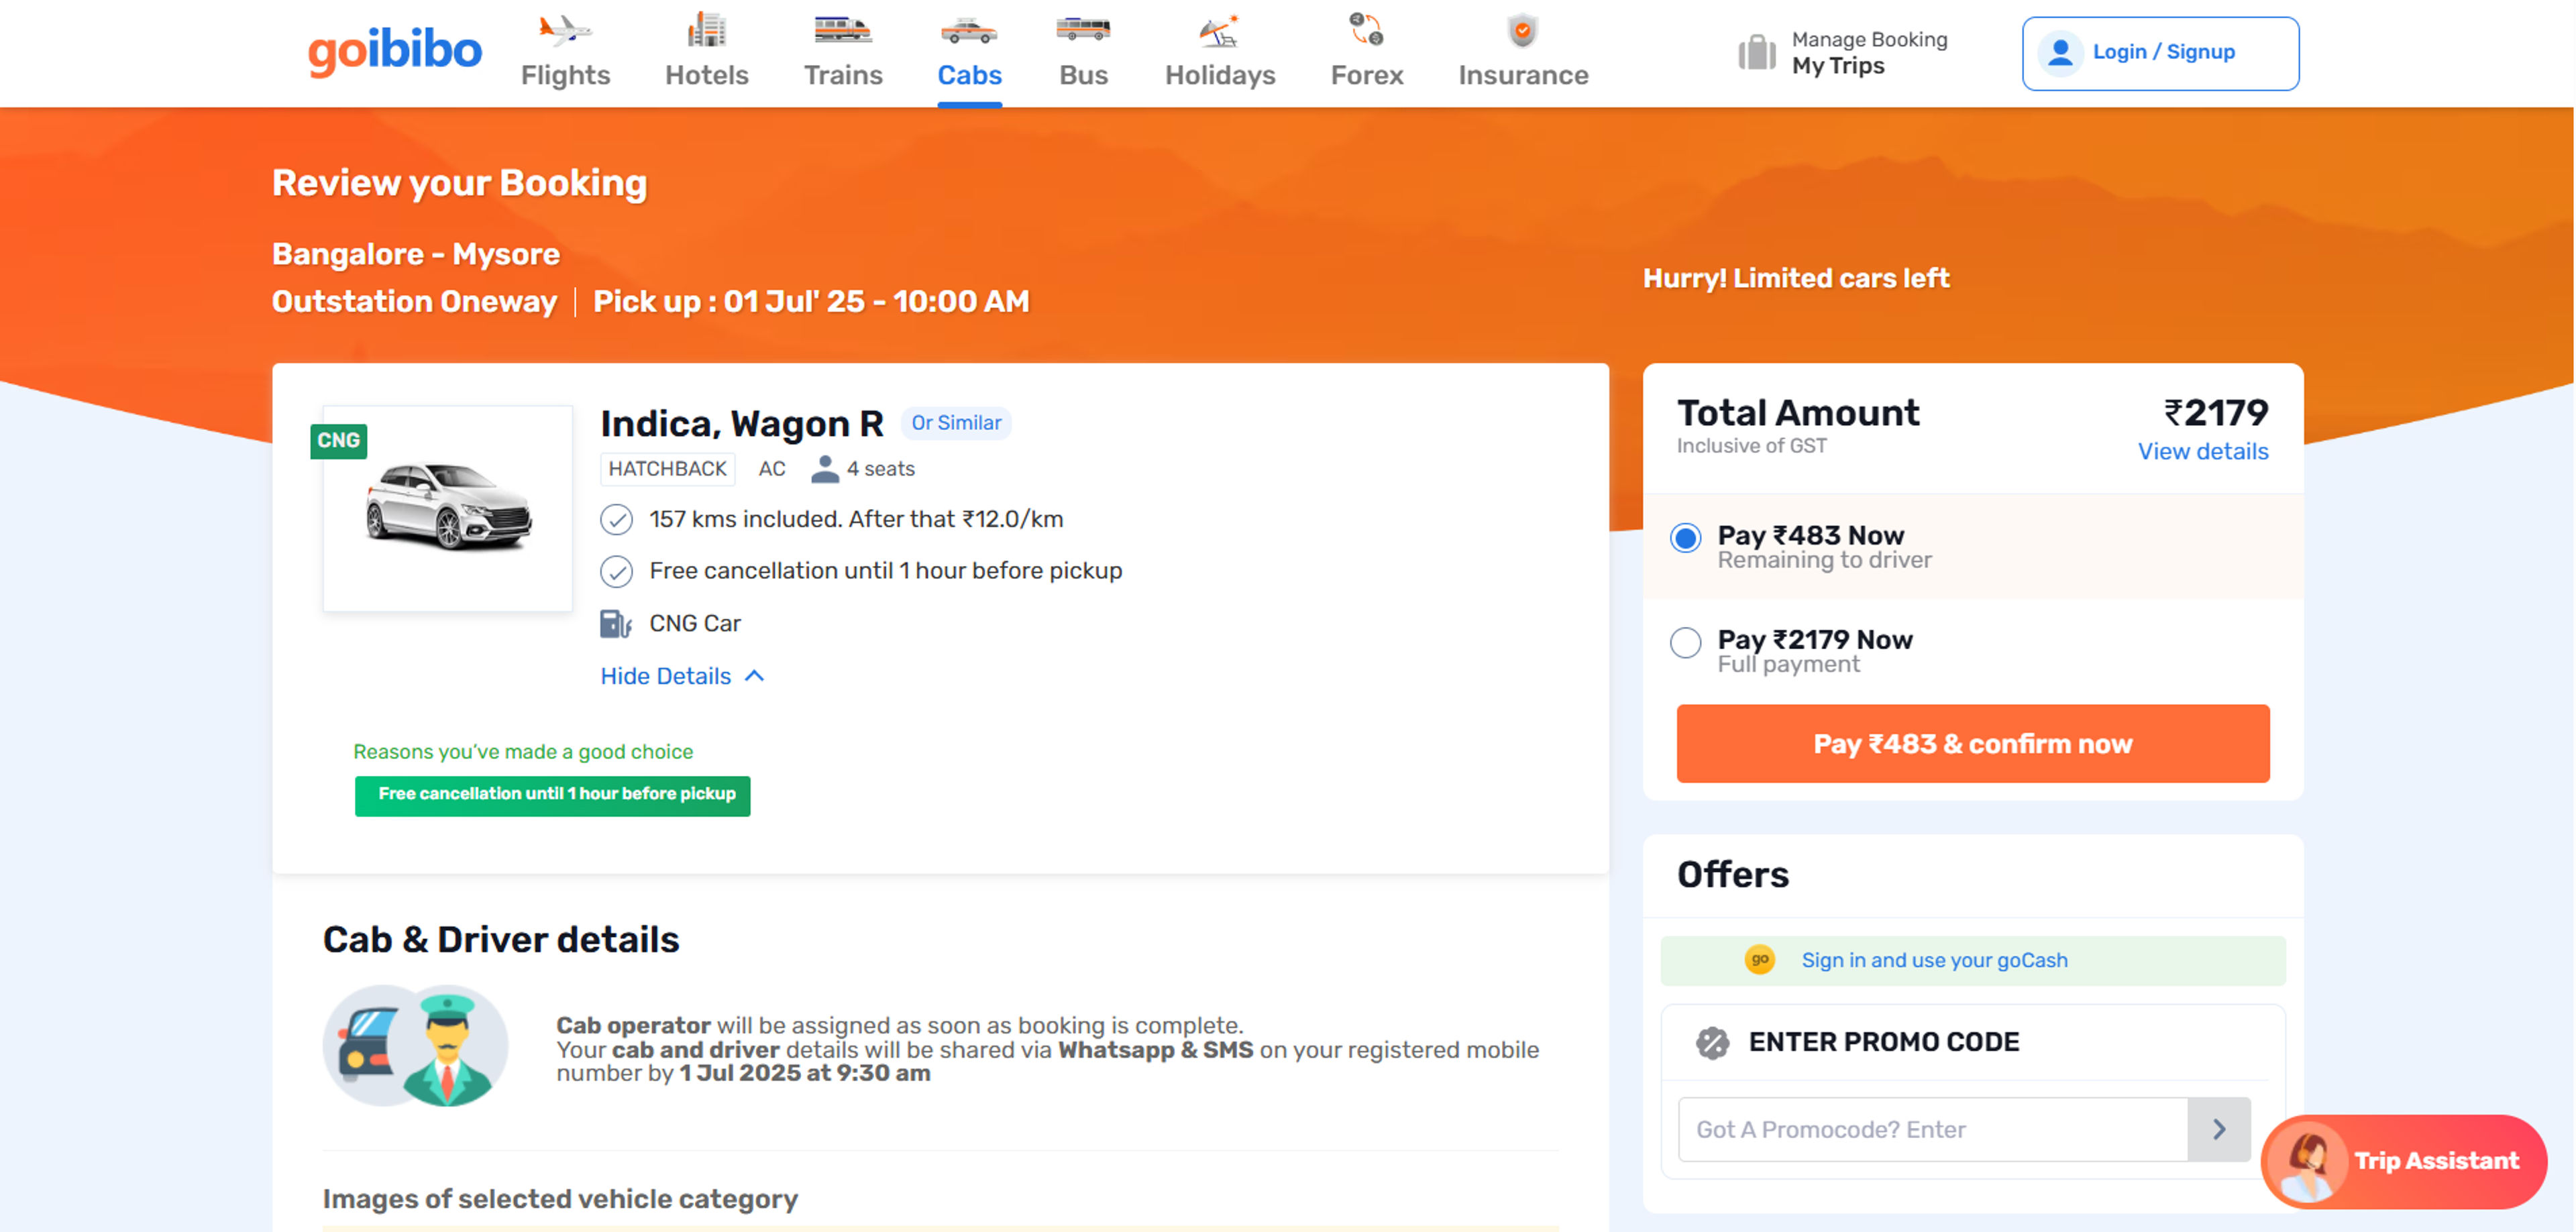Screen dimensions: 2576x1232
Task: Open View details for total amount
Action: coord(2202,452)
